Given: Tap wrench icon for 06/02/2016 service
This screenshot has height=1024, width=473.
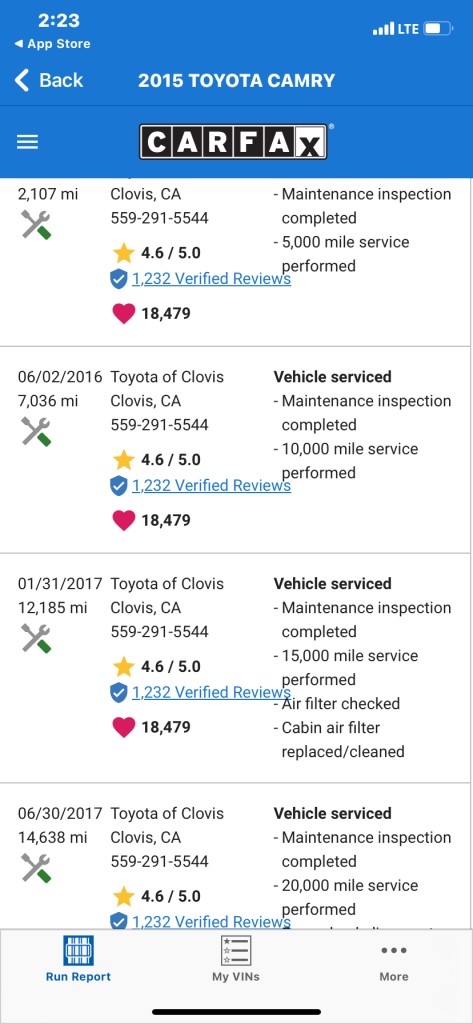Looking at the screenshot, I should tap(36, 432).
